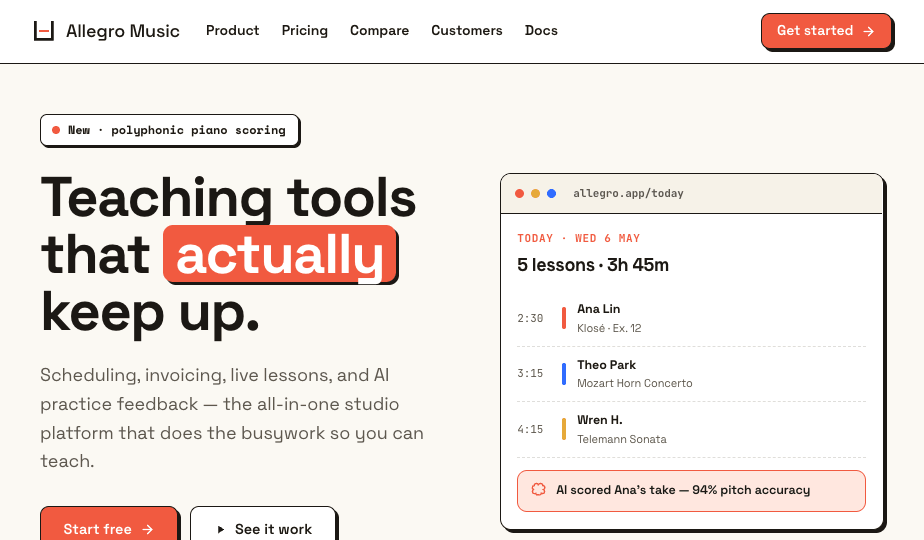The image size is (924, 540).
Task: Click the Allegro Music logo icon
Action: [44, 31]
